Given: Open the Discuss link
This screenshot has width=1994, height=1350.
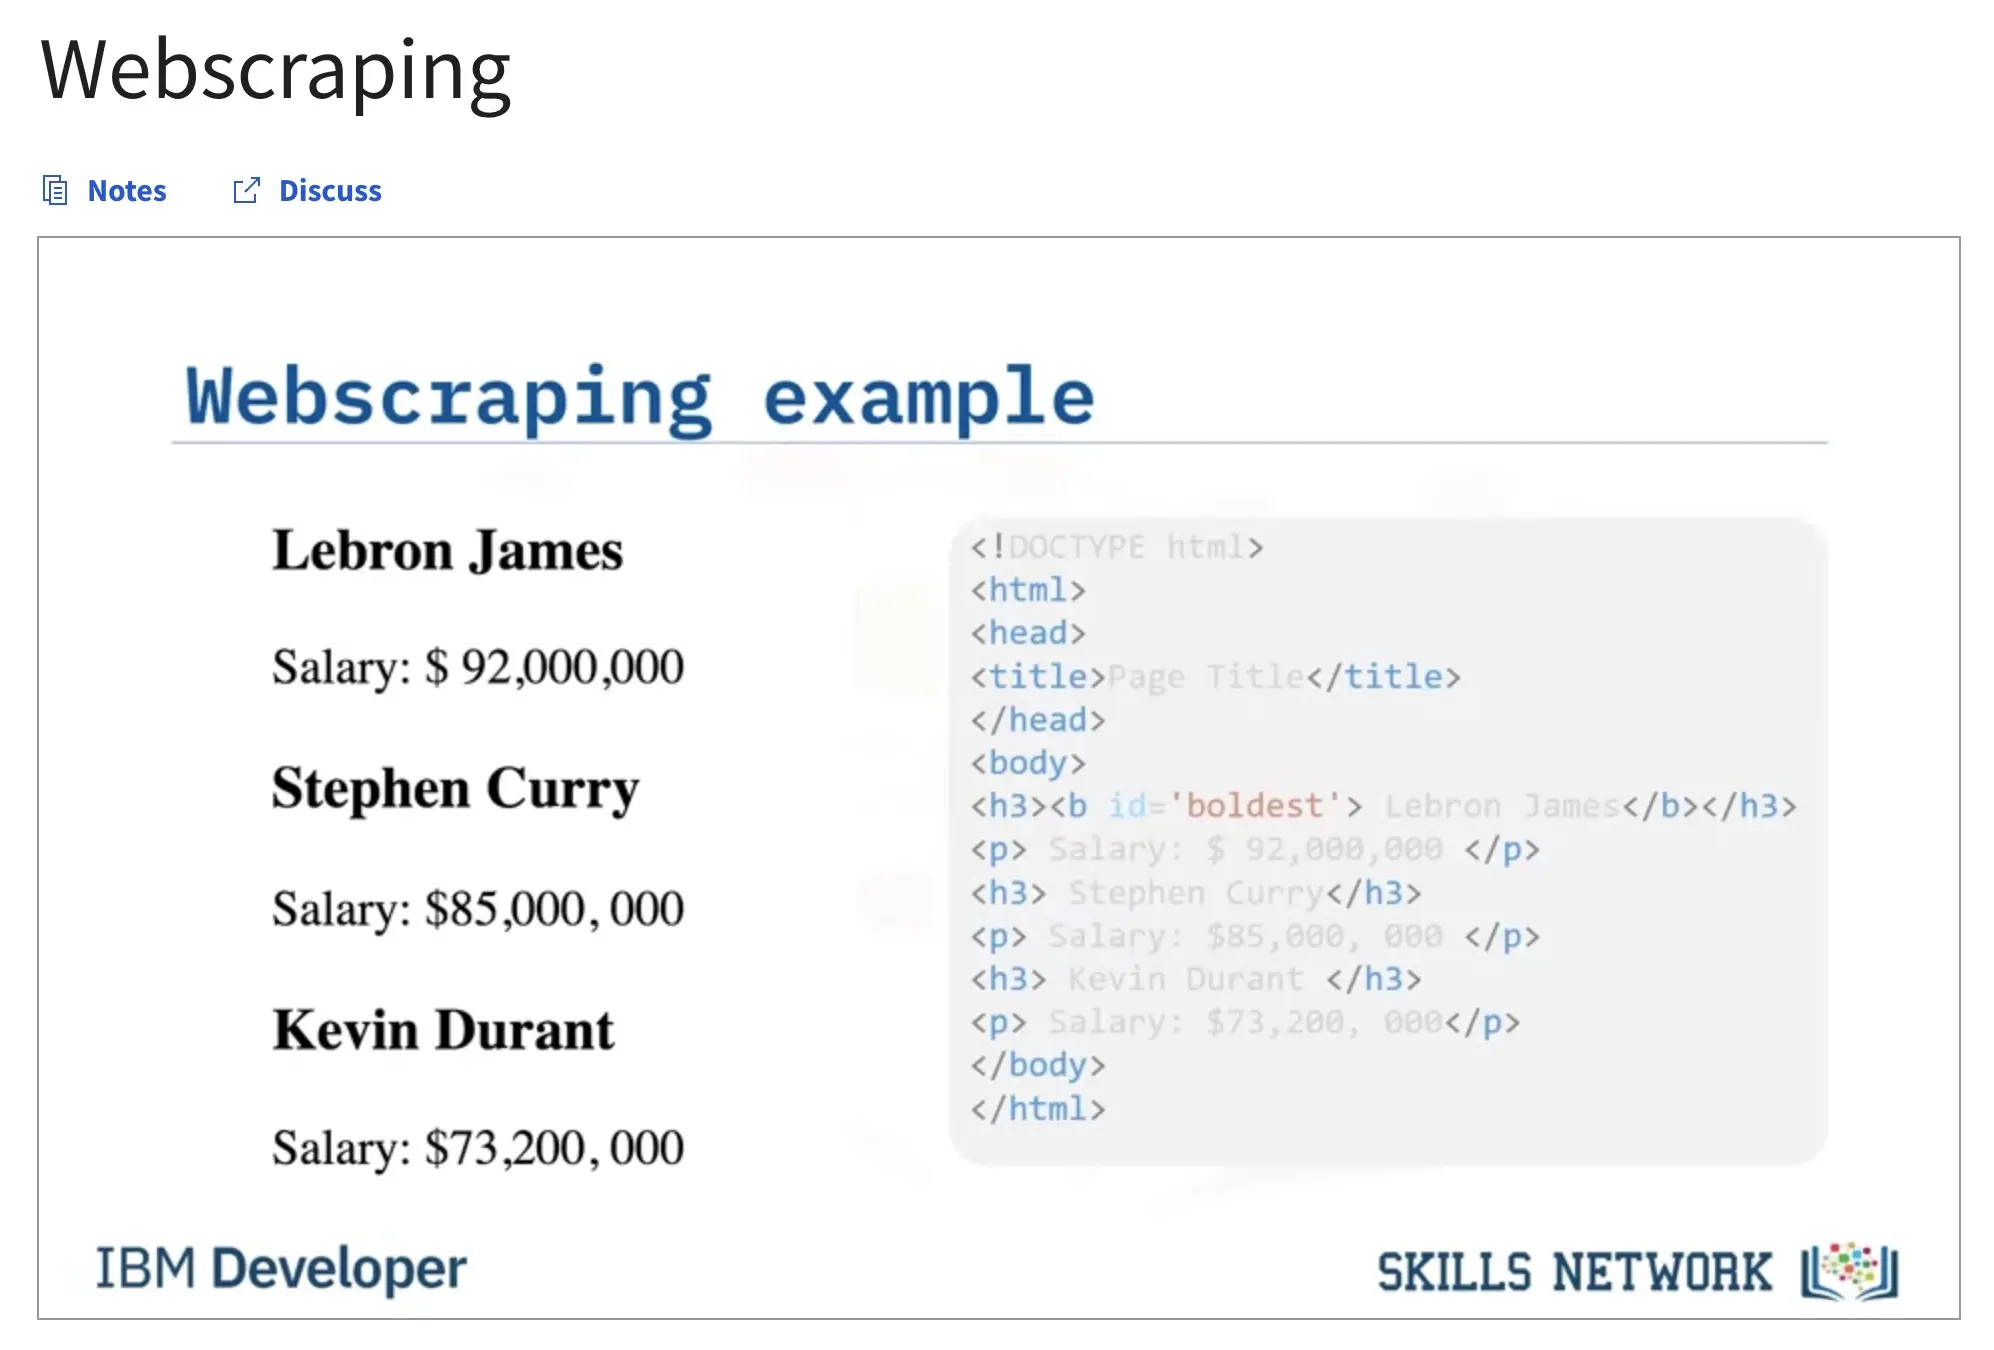Looking at the screenshot, I should coord(330,190).
